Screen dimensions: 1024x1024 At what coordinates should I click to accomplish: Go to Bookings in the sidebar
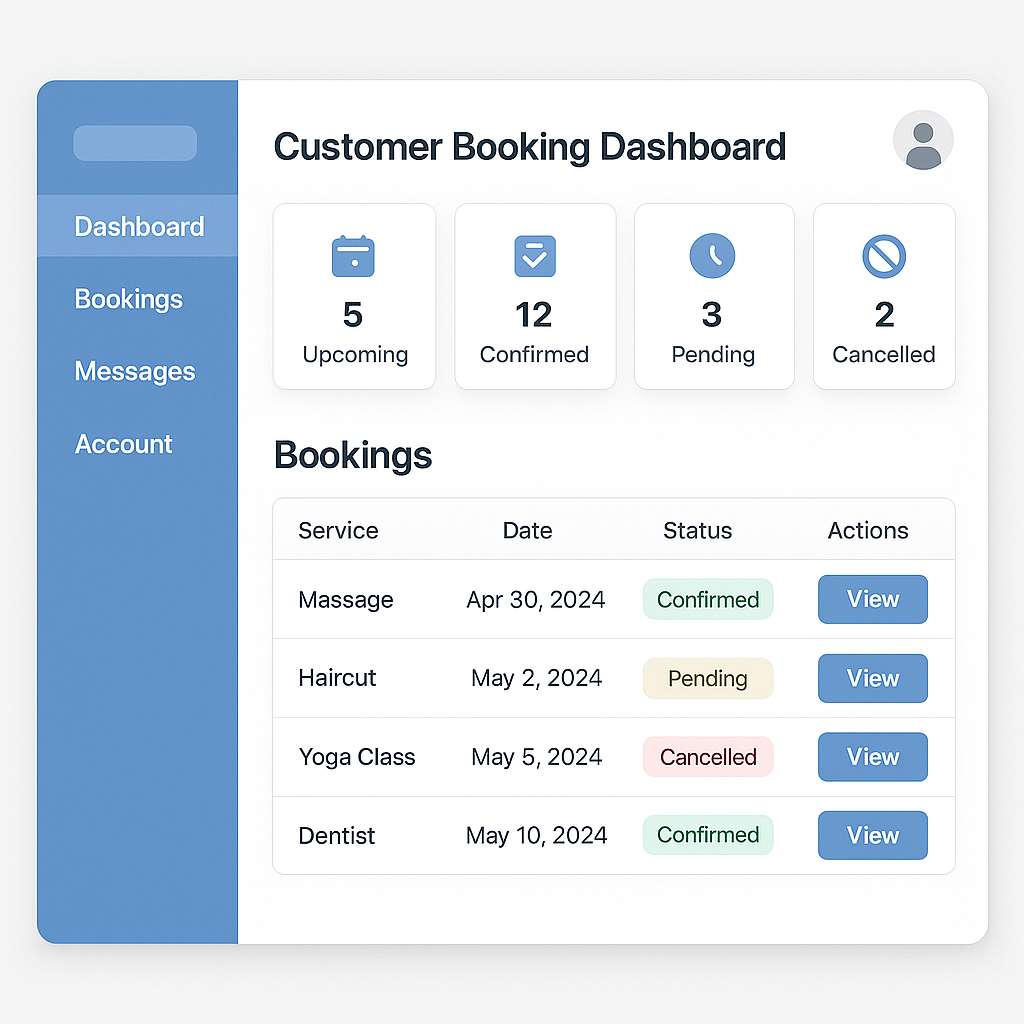coord(129,299)
